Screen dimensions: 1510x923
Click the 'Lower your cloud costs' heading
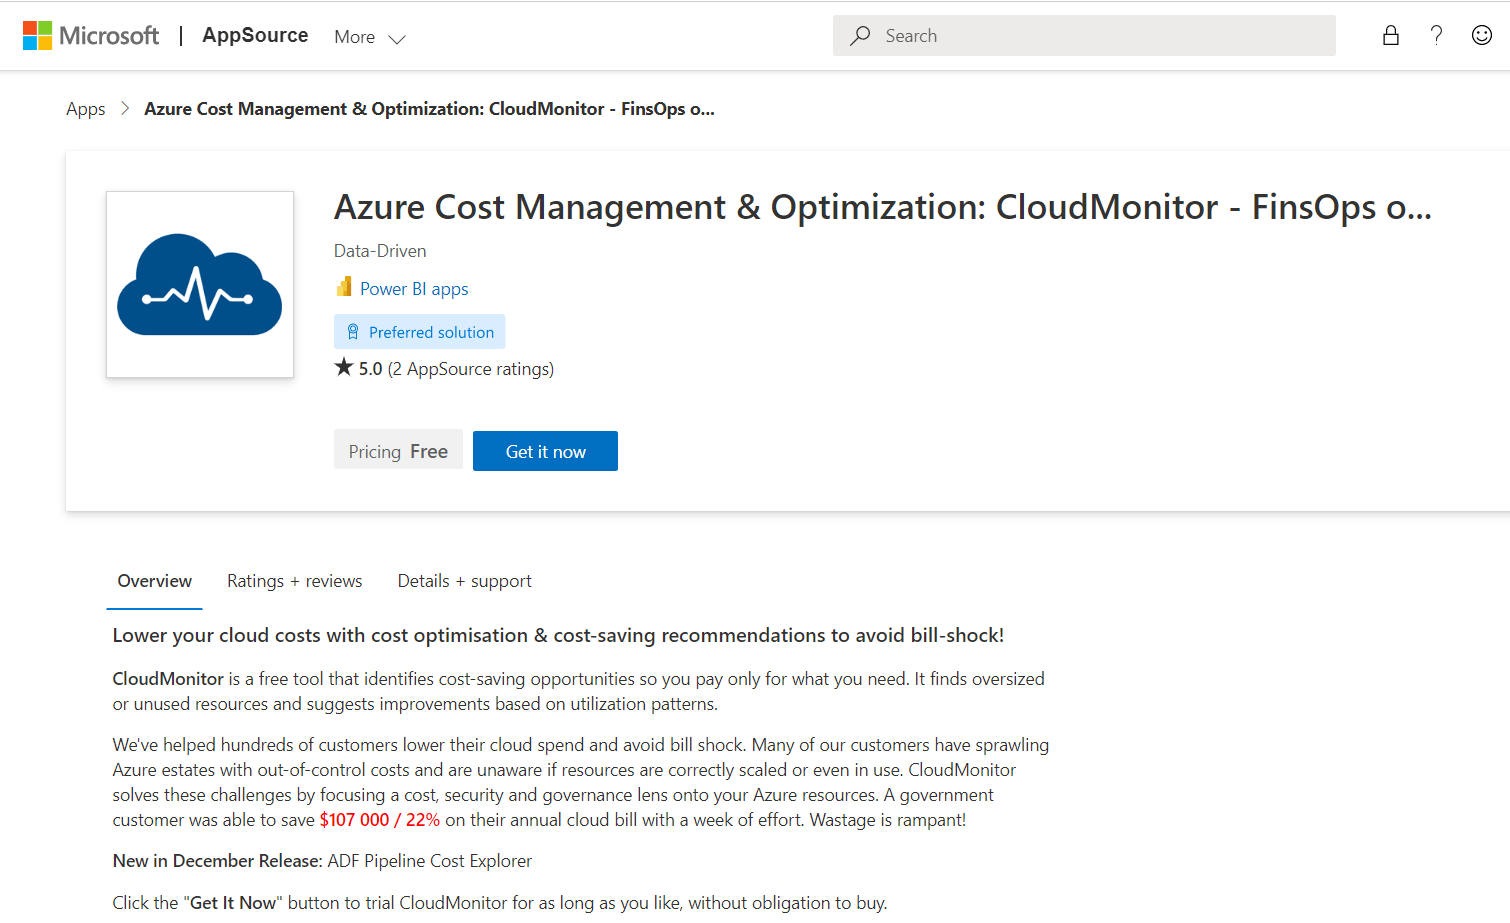pyautogui.click(x=558, y=636)
